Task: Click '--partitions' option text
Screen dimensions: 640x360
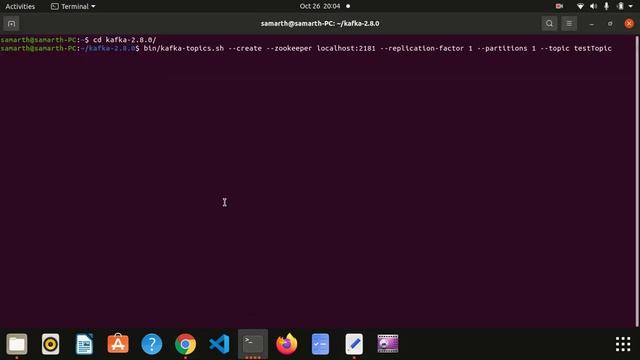Action: tap(502, 48)
